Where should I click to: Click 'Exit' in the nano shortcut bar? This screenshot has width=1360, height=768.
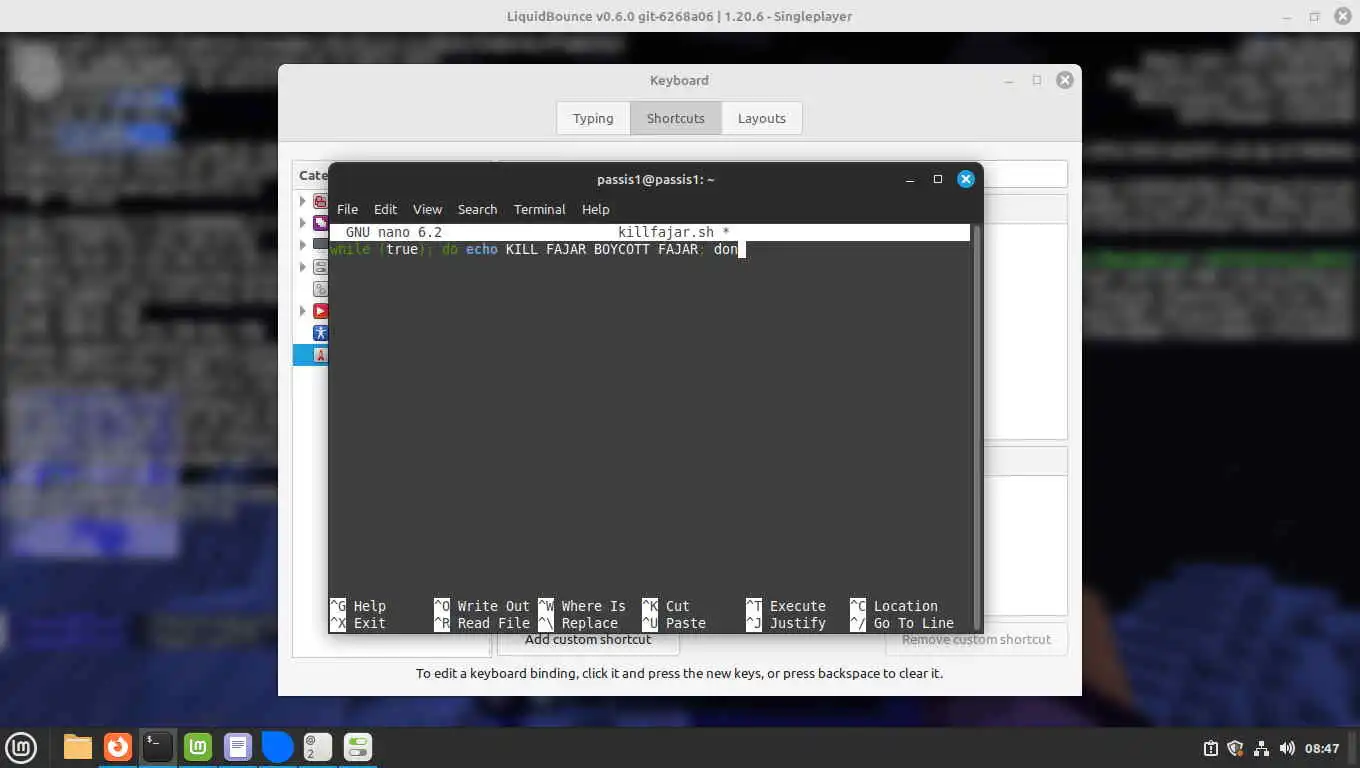pyautogui.click(x=369, y=623)
